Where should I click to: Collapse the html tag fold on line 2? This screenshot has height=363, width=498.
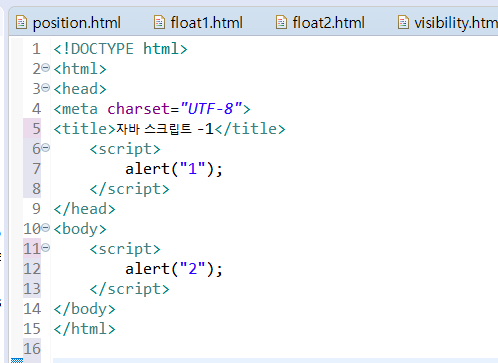pyautogui.click(x=46, y=68)
